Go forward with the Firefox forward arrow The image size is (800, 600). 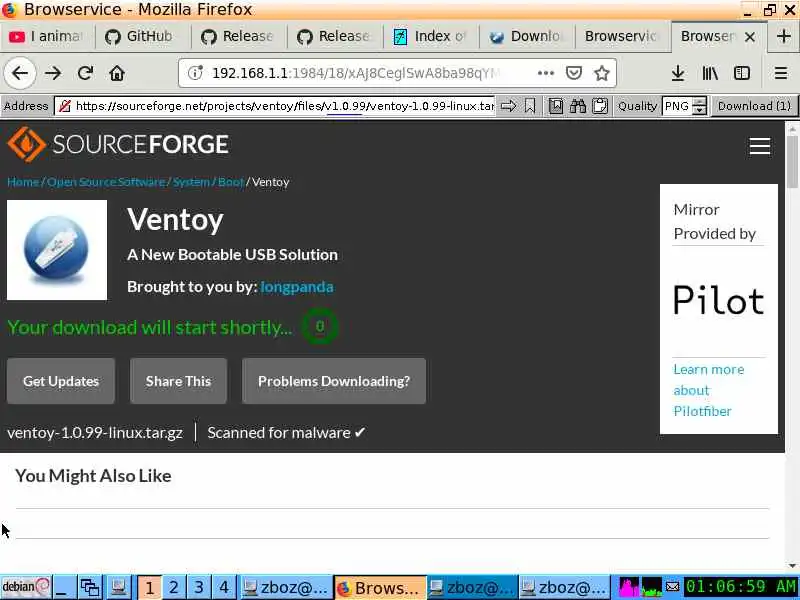tap(53, 73)
